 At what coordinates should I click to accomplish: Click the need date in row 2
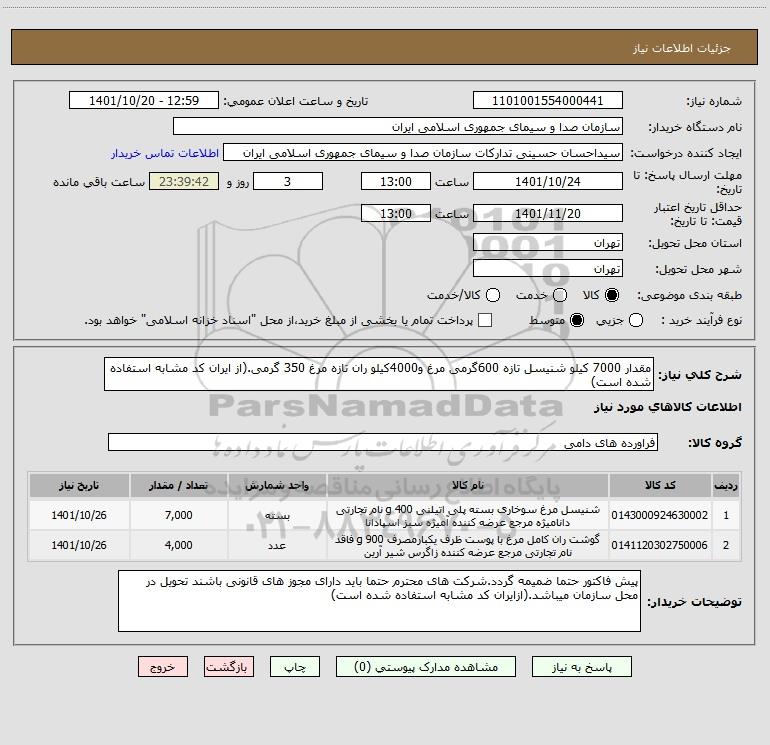click(79, 545)
